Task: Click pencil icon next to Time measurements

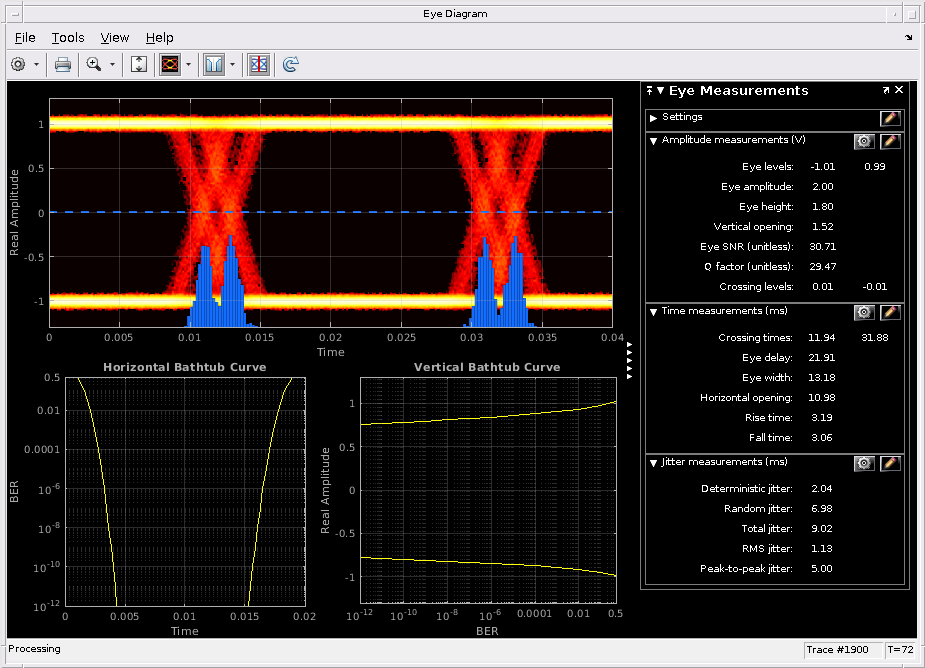Action: coord(890,312)
